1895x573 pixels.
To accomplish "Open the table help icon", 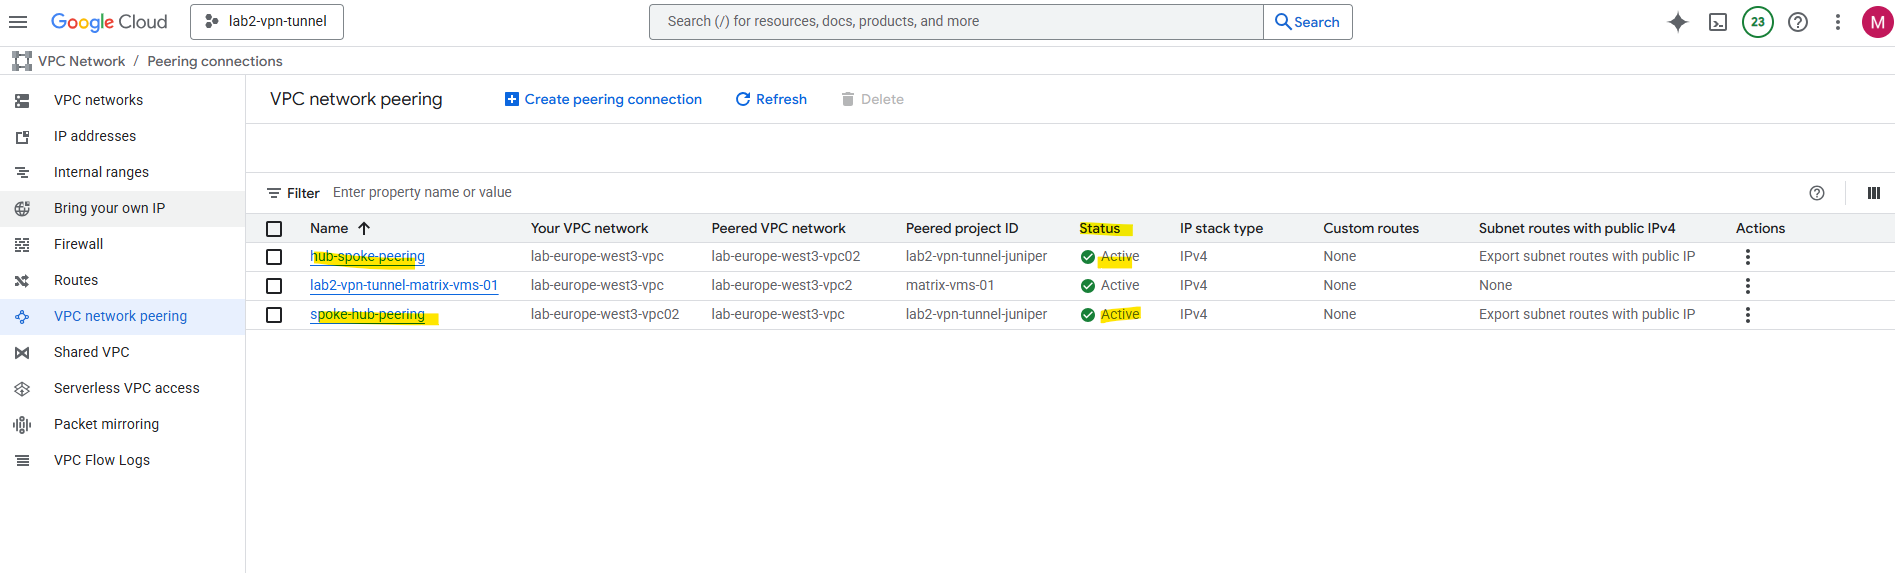I will [1817, 193].
